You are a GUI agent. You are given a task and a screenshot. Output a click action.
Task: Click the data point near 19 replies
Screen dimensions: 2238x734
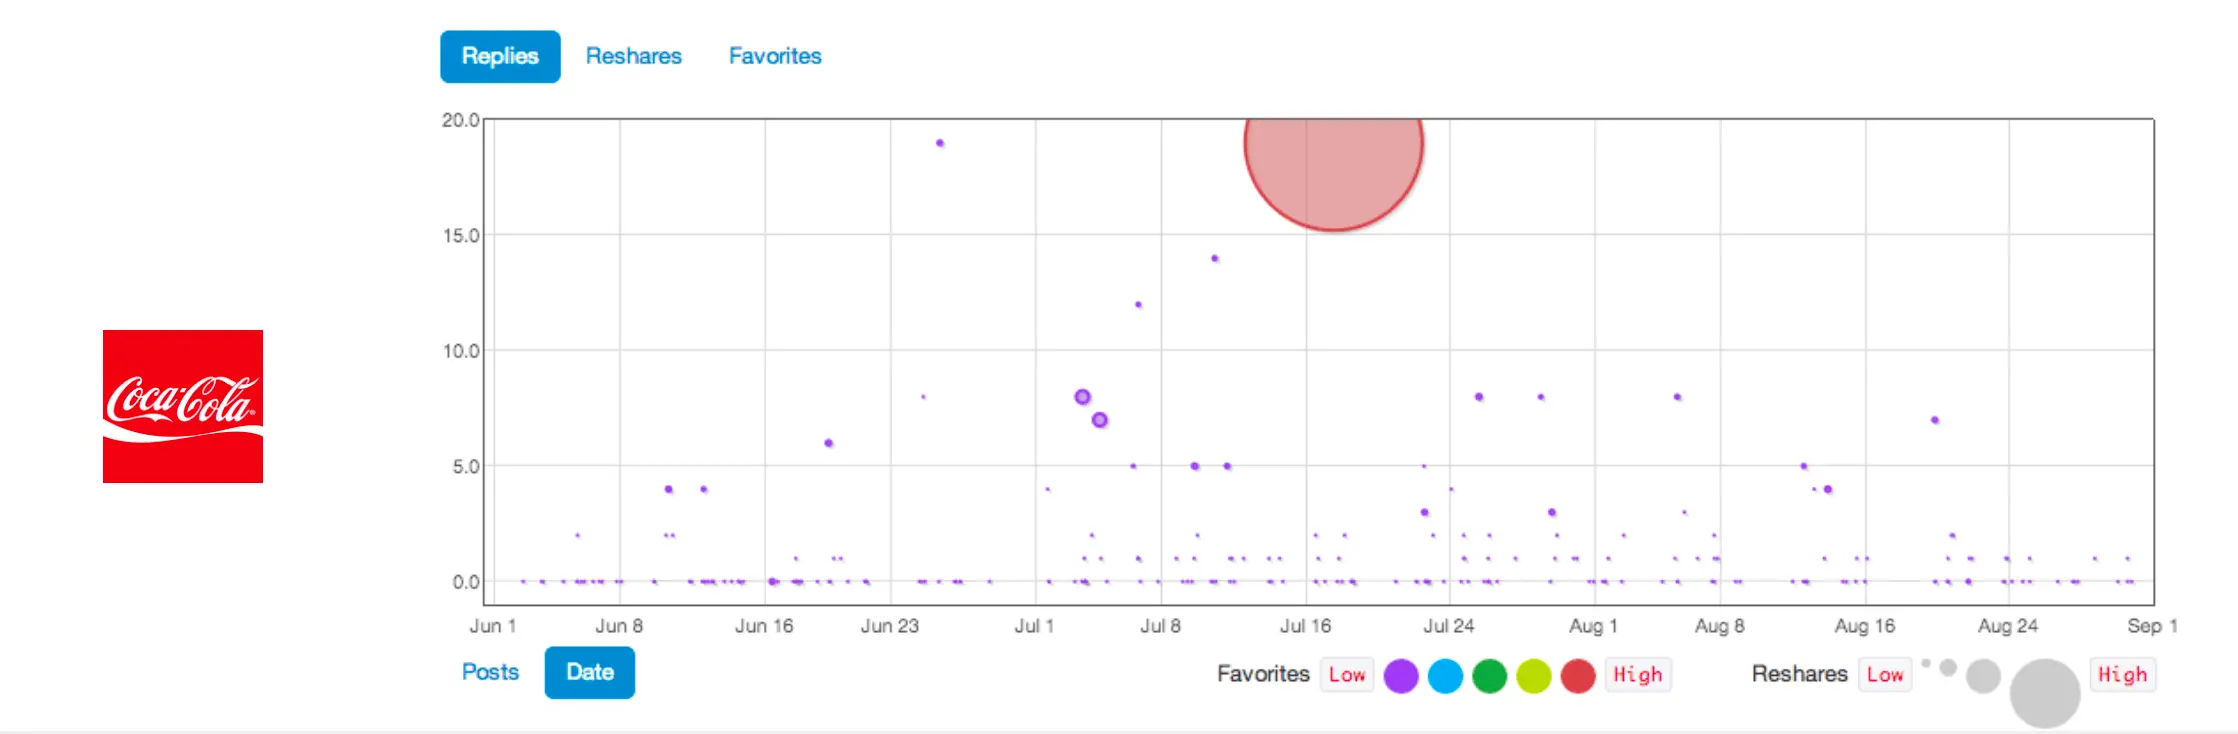(940, 143)
